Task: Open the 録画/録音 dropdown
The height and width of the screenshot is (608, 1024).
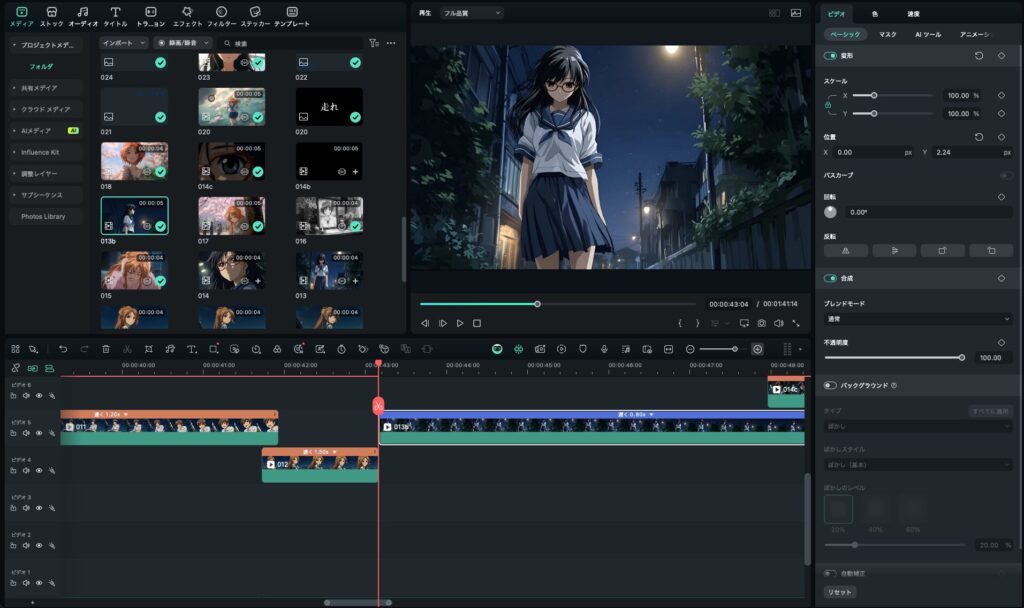Action: [x=183, y=43]
